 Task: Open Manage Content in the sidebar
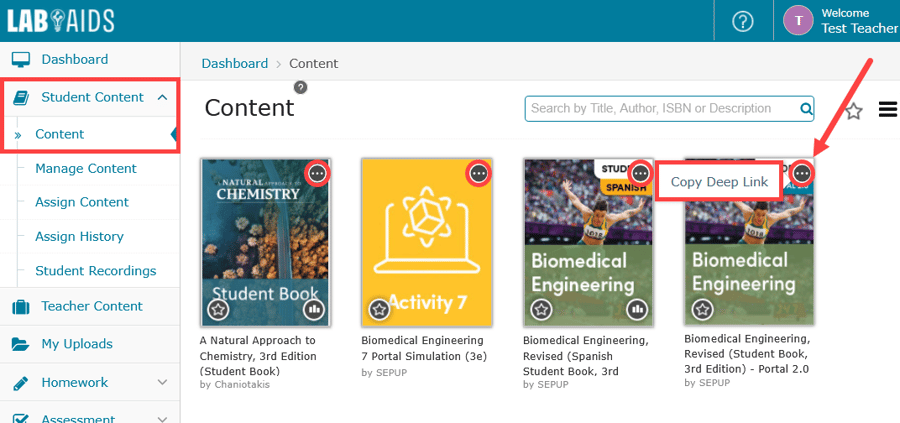click(x=85, y=168)
